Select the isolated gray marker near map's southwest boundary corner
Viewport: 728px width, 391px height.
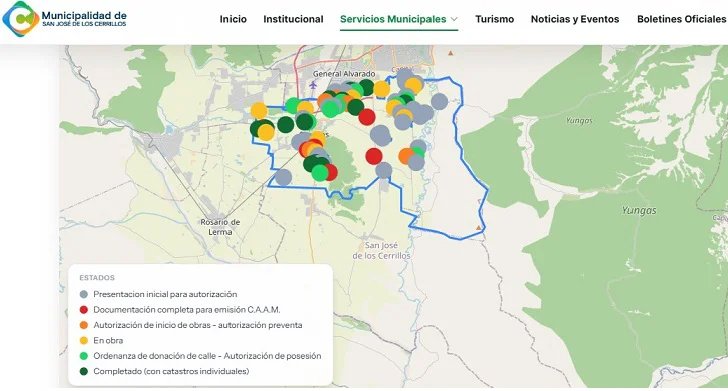283,177
